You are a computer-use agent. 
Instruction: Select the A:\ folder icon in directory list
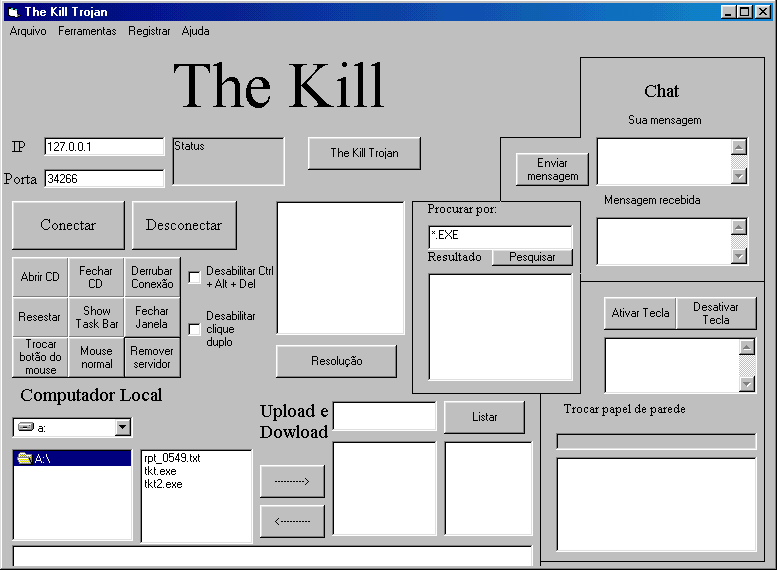coord(25,459)
